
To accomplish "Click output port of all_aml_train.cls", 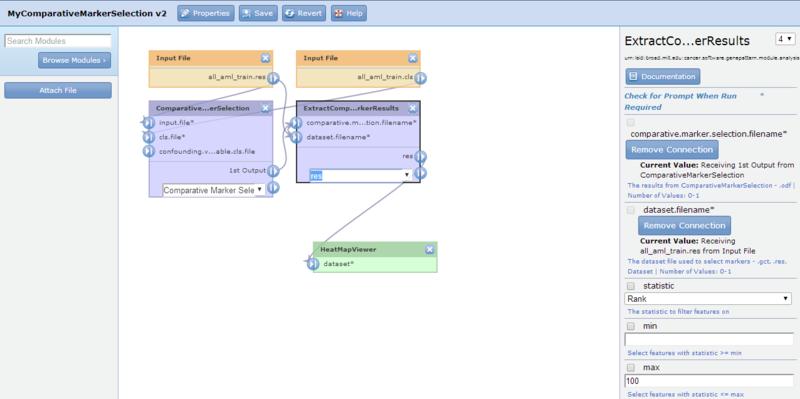I will point(421,78).
